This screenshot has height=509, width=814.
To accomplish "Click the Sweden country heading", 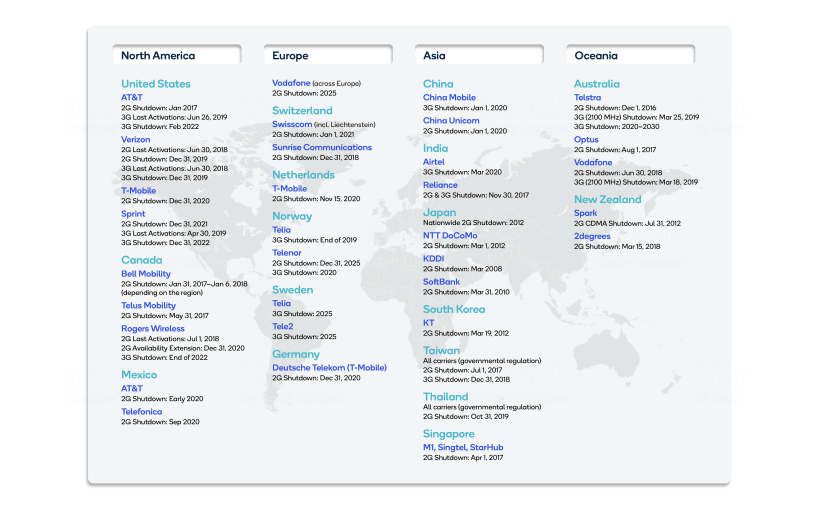I will pos(292,290).
